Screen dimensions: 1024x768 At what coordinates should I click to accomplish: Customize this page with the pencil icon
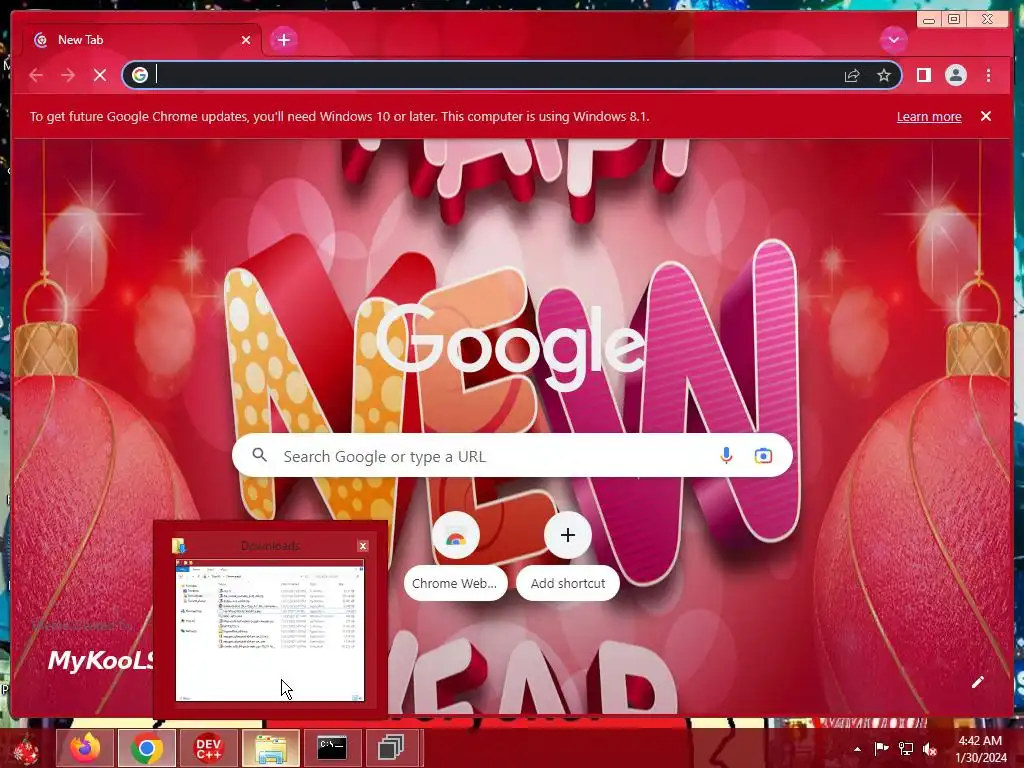(x=977, y=682)
